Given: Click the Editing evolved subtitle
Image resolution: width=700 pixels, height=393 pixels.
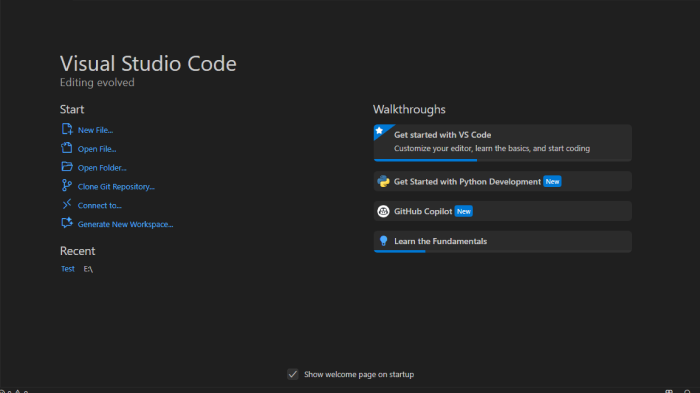Looking at the screenshot, I should pos(97,83).
